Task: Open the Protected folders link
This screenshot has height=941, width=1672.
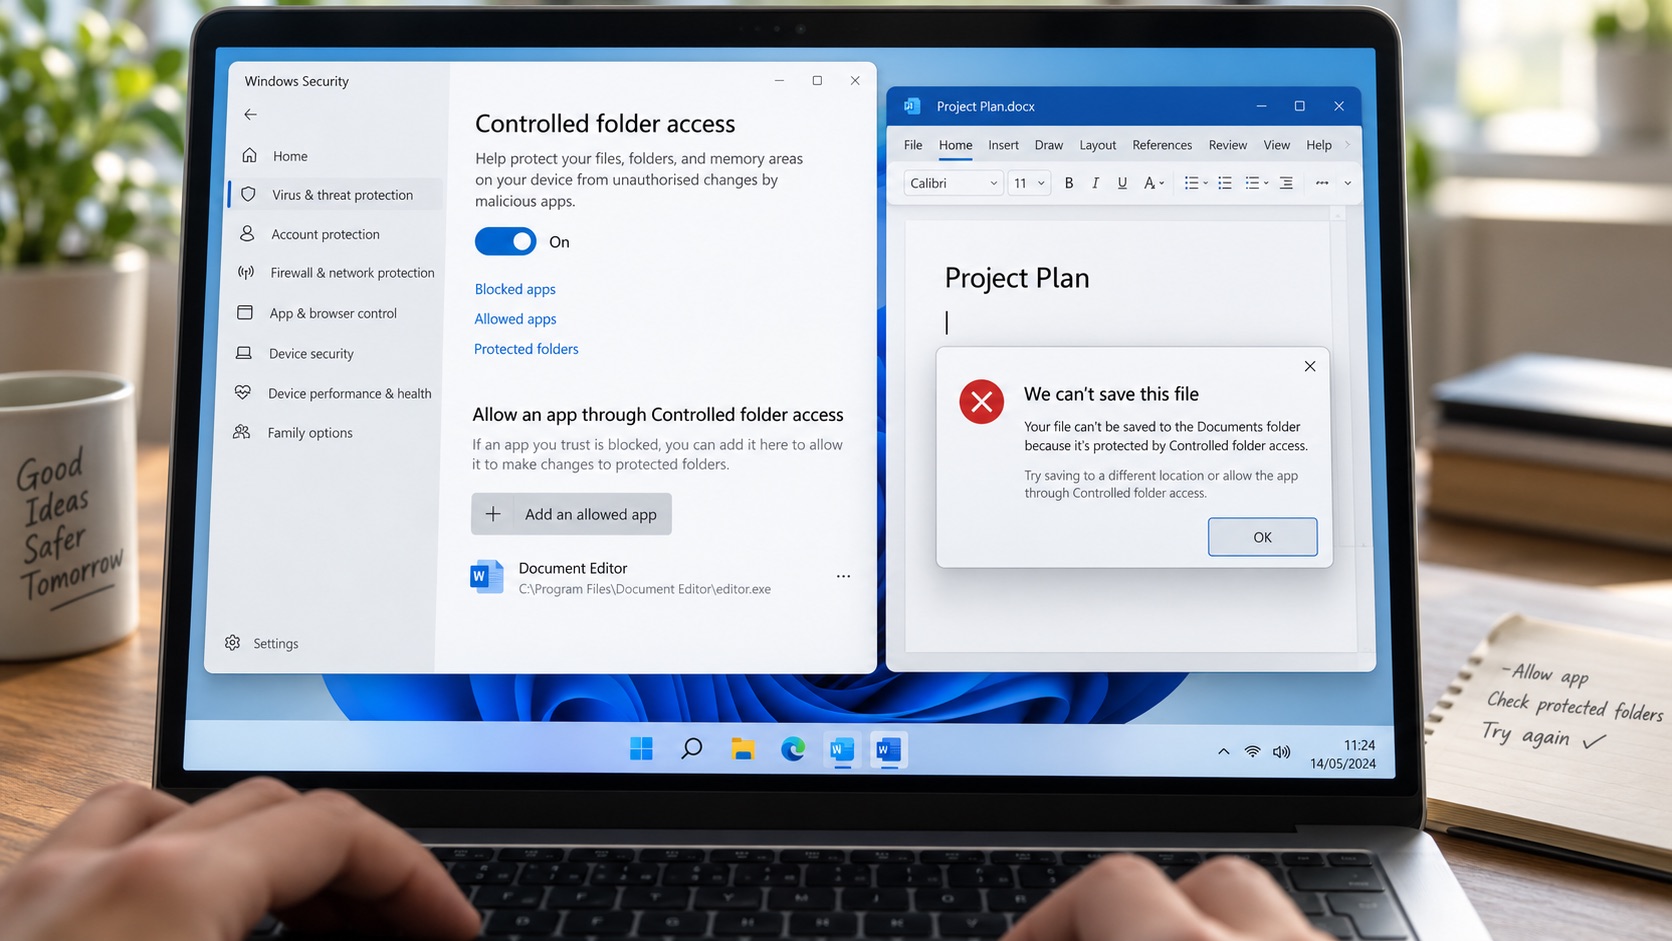Action: click(526, 349)
